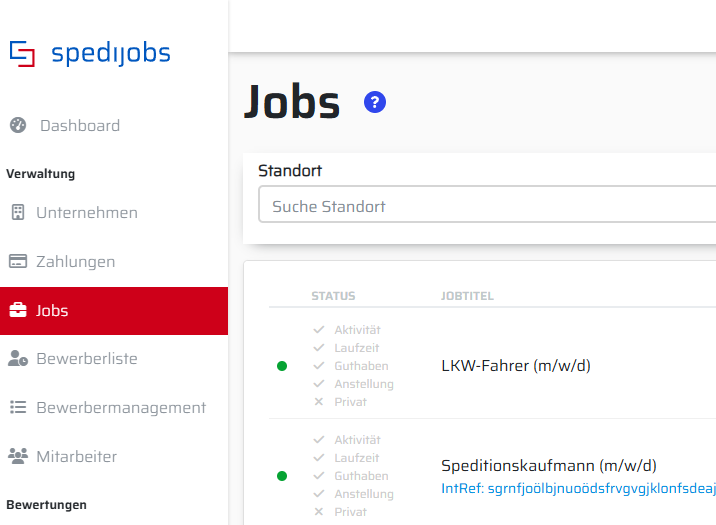Viewport: 716px width, 525px height.
Task: Click the spedijobs wordmark
Action: (111, 53)
